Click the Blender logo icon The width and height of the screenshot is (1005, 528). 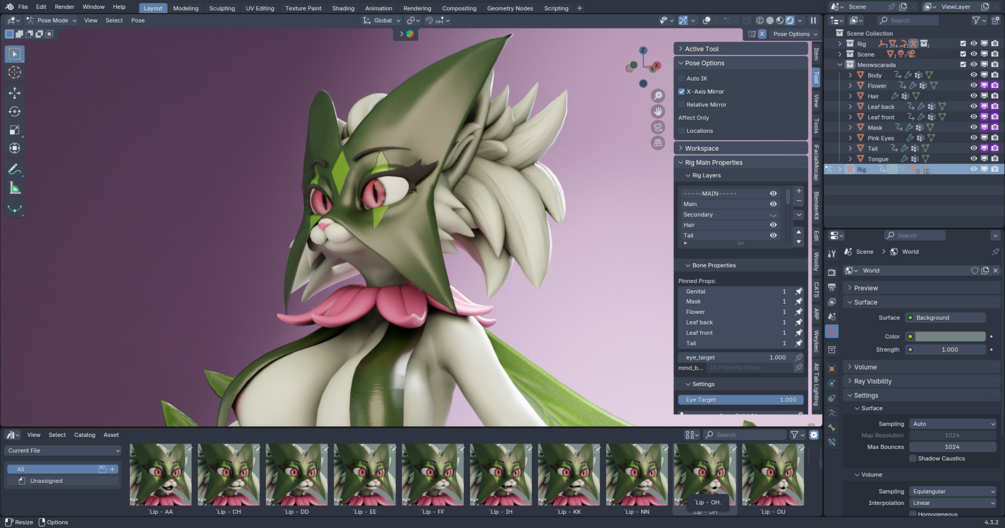pyautogui.click(x=9, y=7)
